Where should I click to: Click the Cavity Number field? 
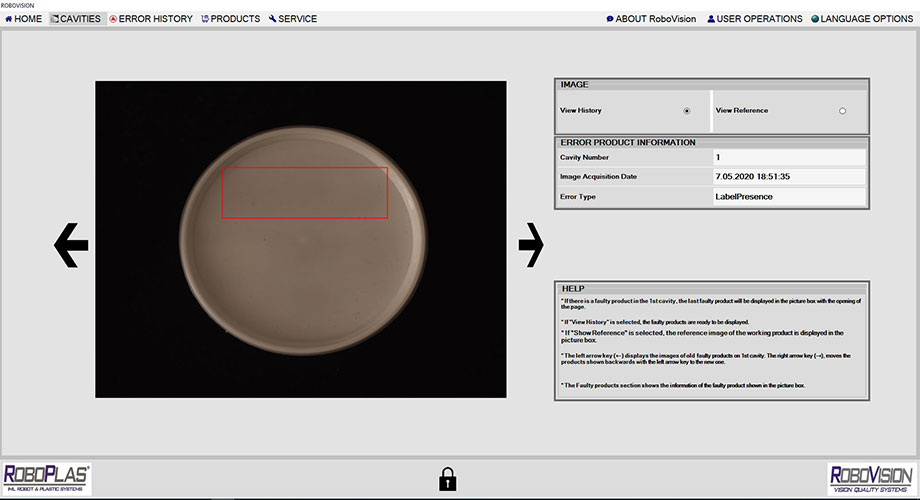(x=789, y=157)
